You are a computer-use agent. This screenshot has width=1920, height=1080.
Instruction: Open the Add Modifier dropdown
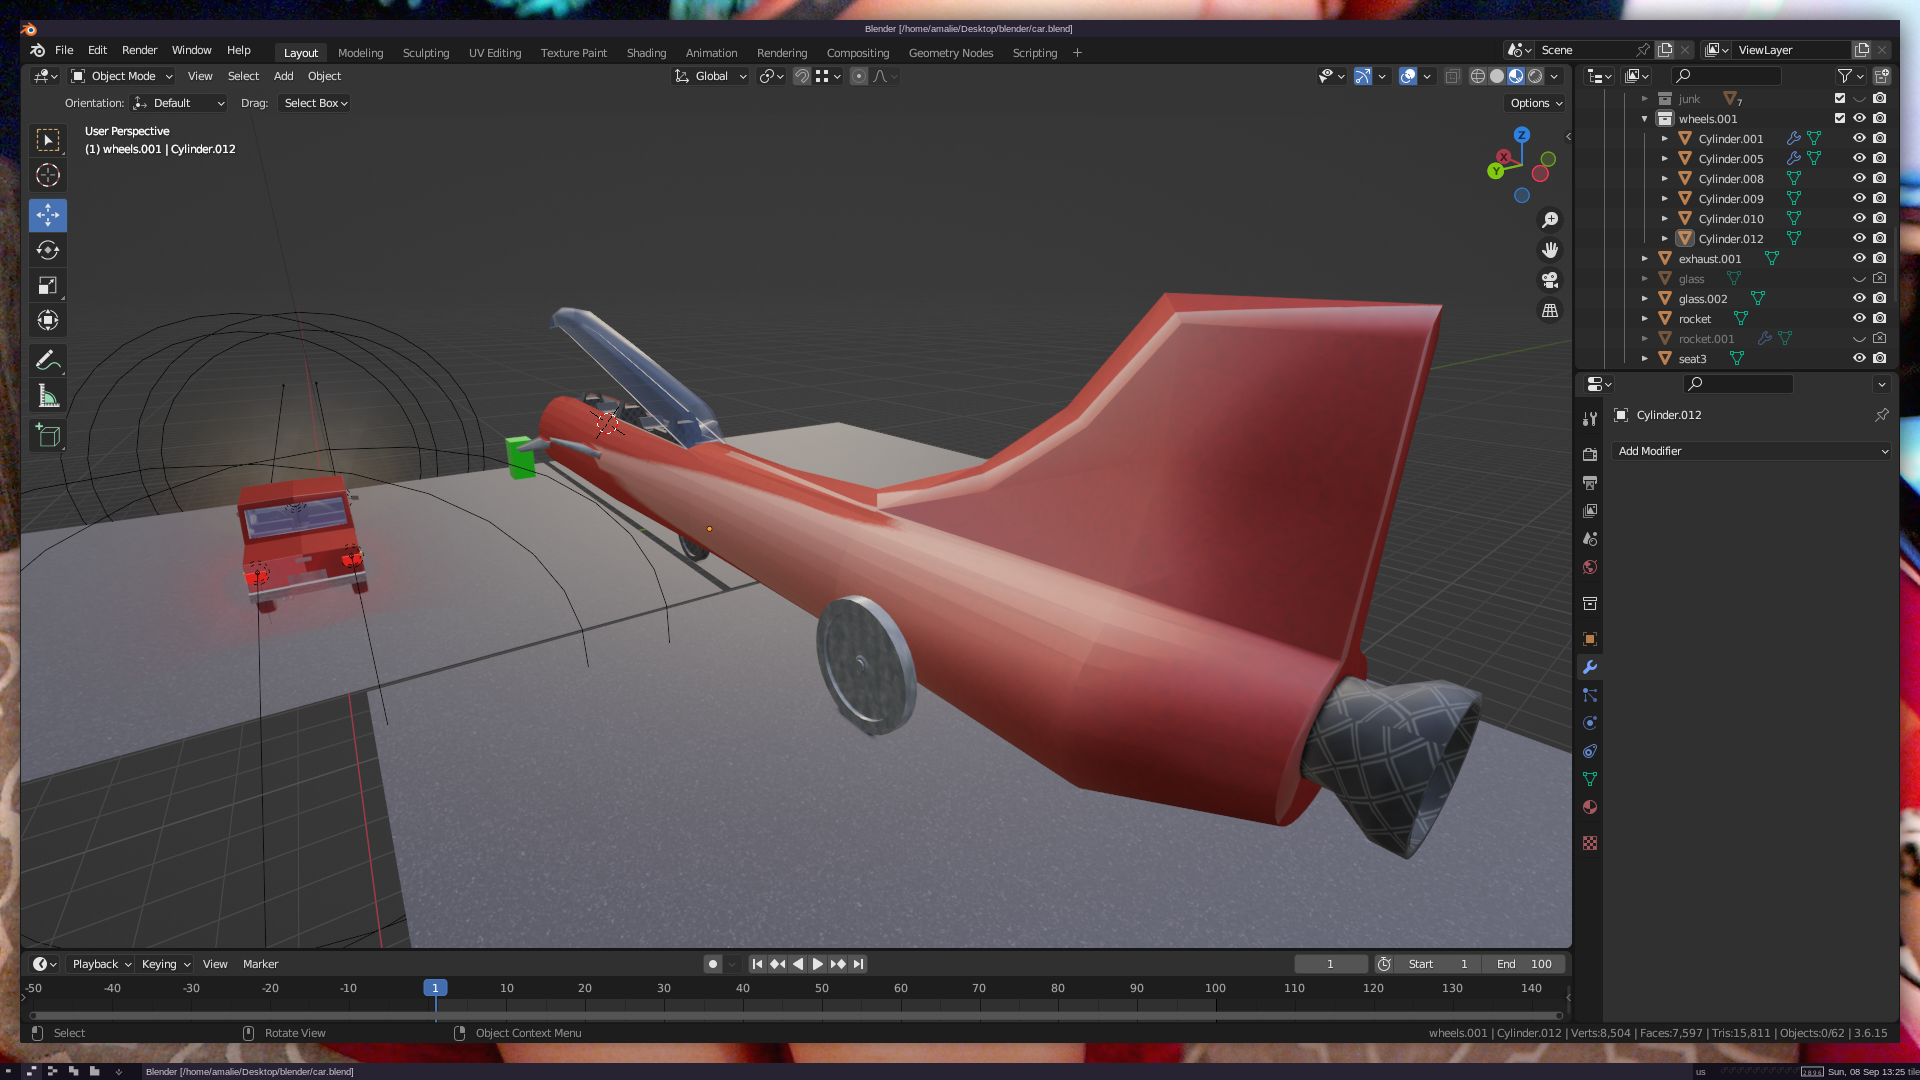pos(1752,451)
